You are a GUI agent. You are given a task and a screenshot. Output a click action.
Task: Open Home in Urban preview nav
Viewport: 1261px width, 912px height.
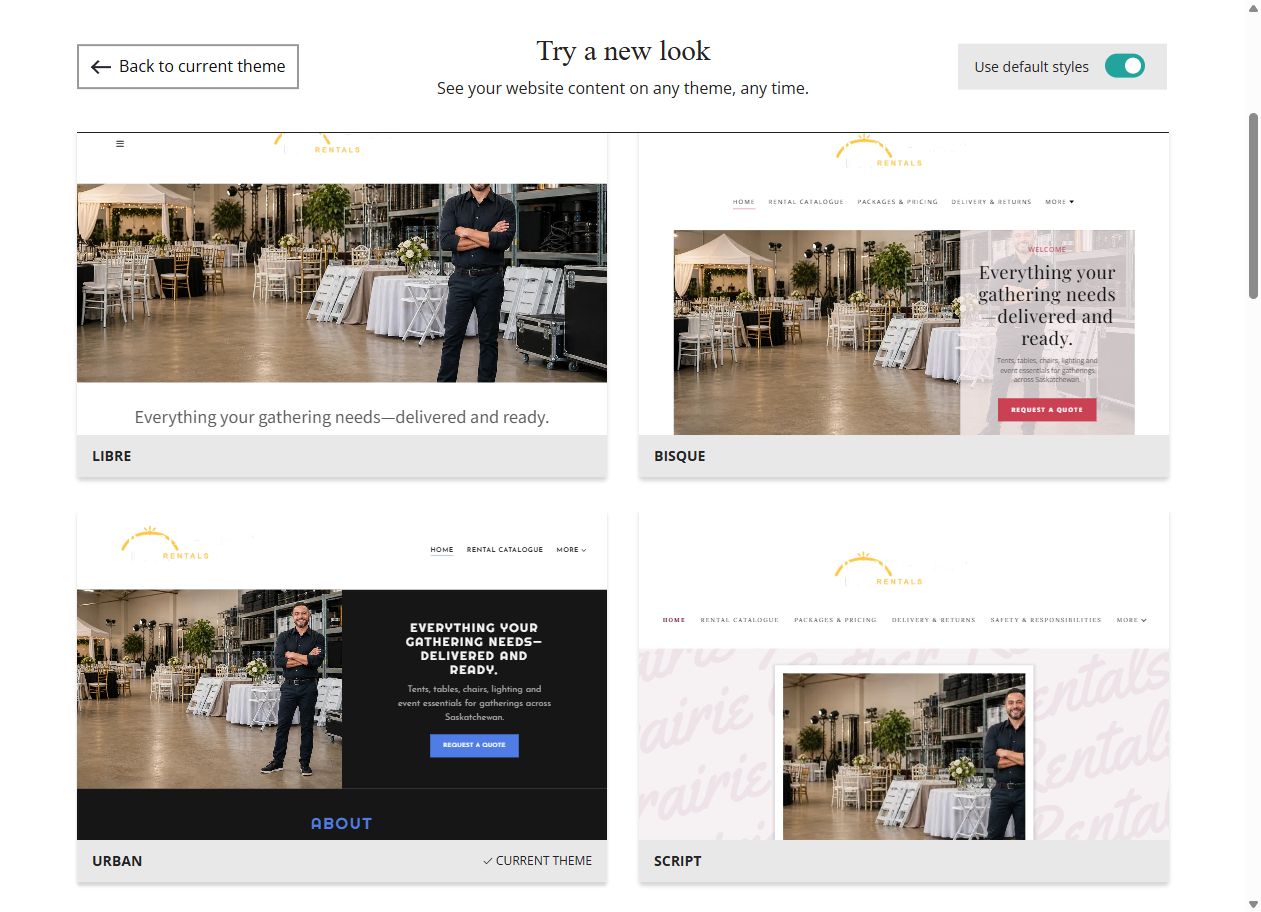click(442, 550)
